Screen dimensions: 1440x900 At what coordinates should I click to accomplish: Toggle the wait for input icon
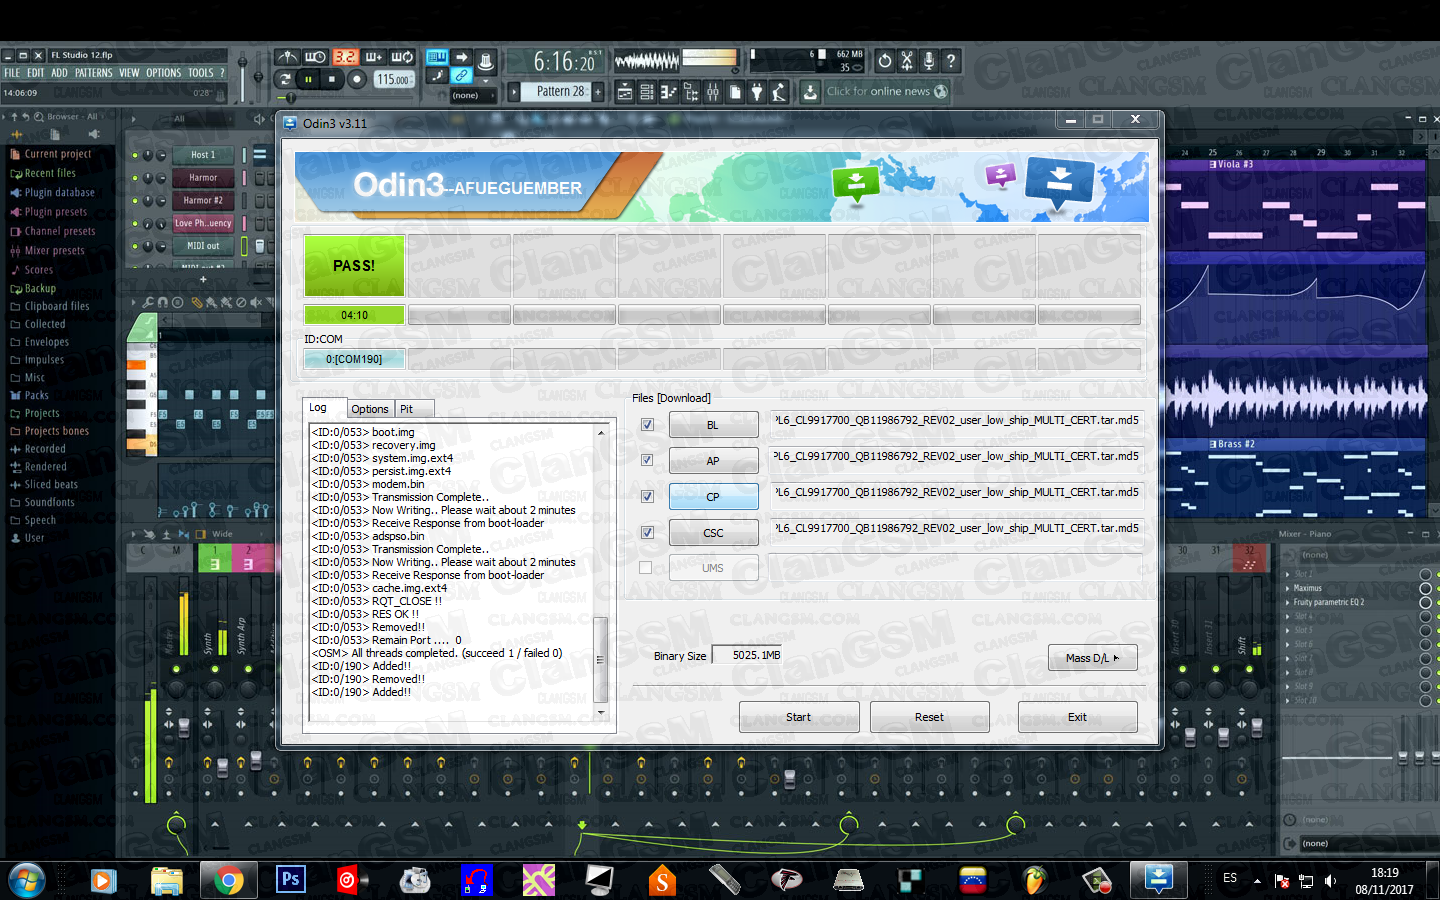click(x=315, y=57)
